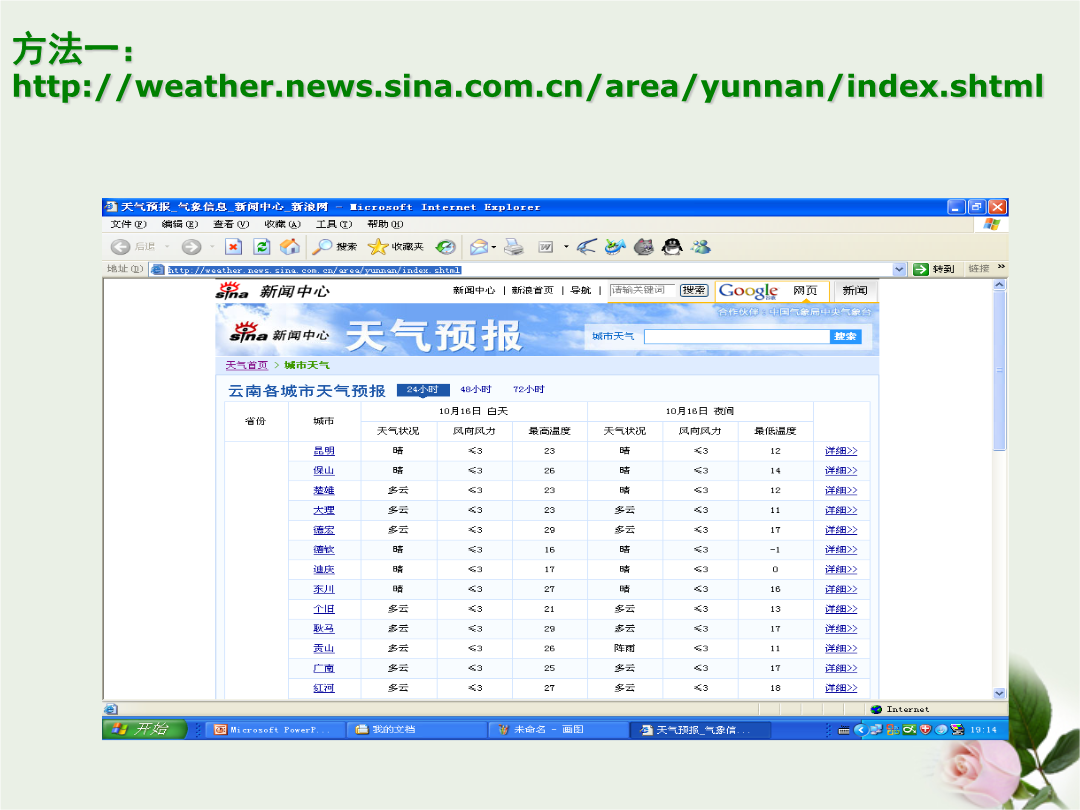Image resolution: width=1080 pixels, height=810 pixels.
Task: Open the Search (搜索) magnifier tool
Action: tap(334, 247)
